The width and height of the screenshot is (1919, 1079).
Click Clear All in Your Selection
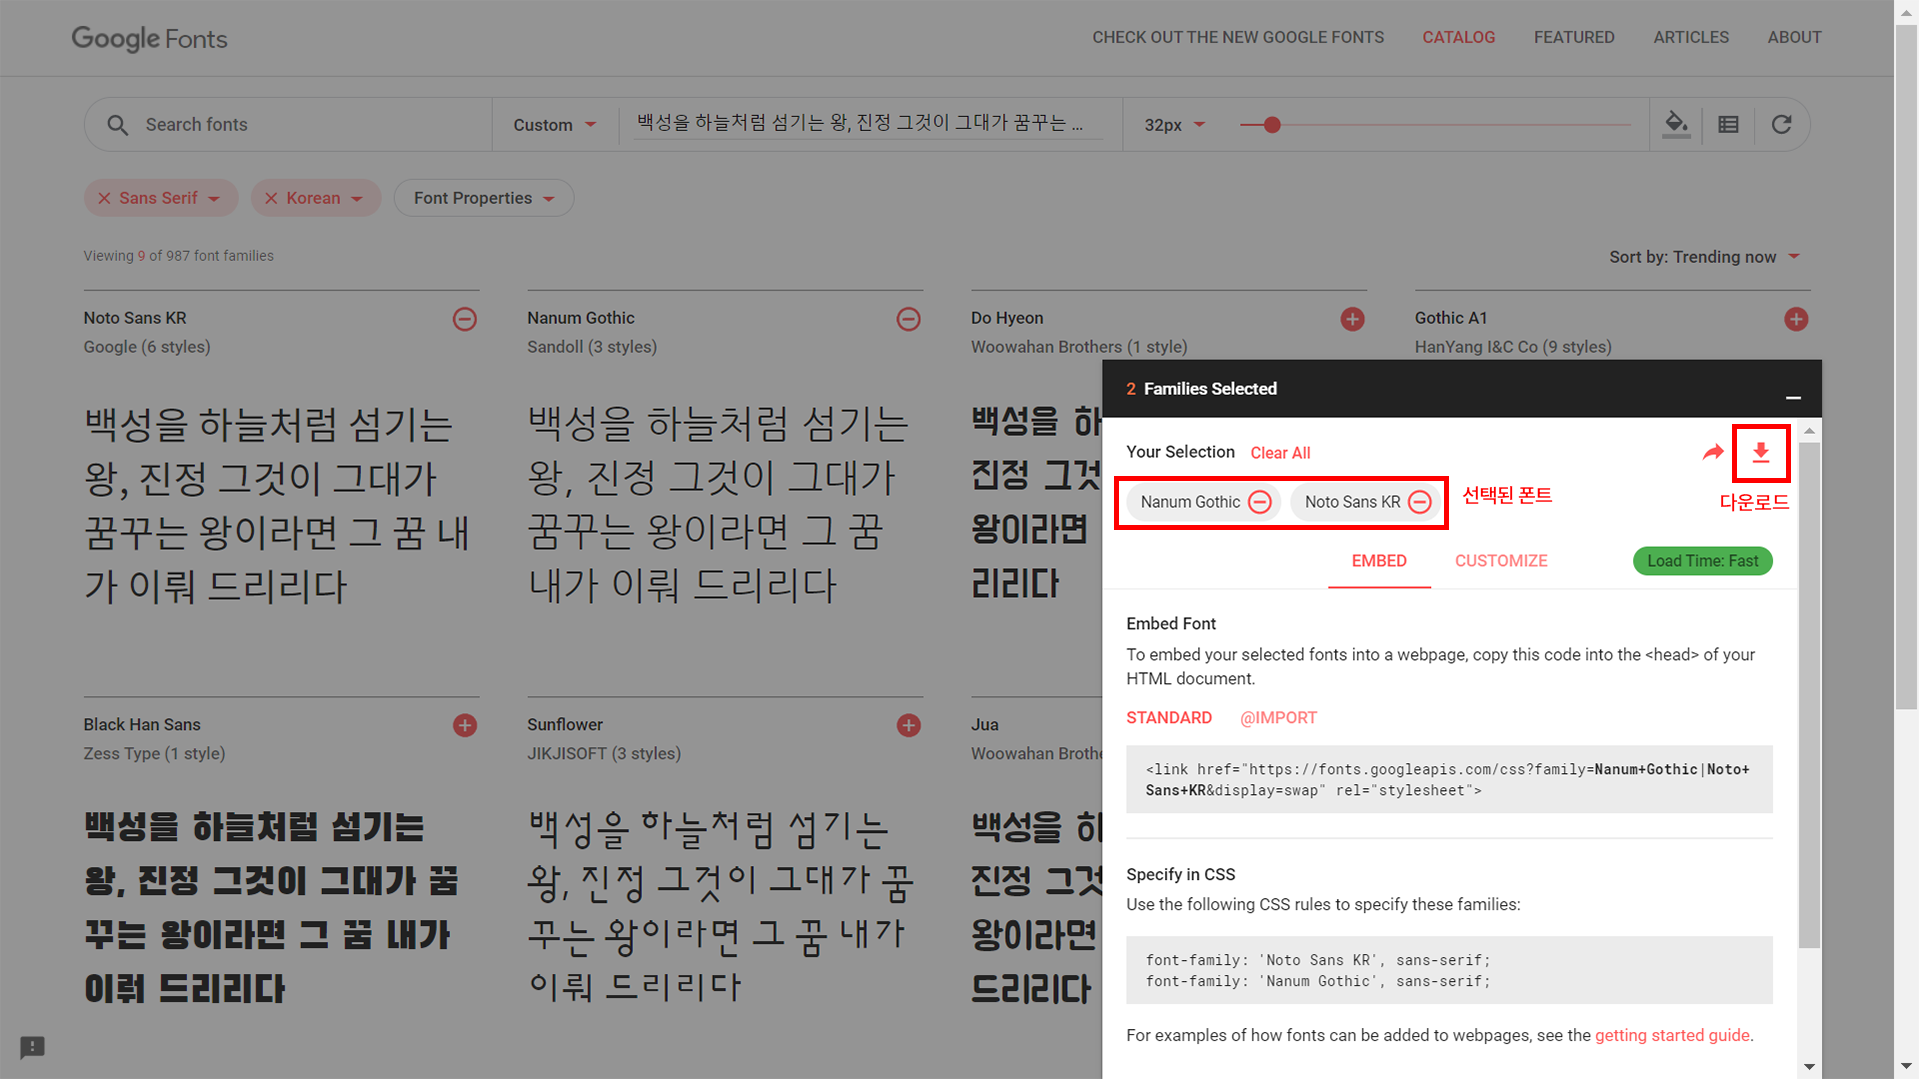coord(1280,453)
